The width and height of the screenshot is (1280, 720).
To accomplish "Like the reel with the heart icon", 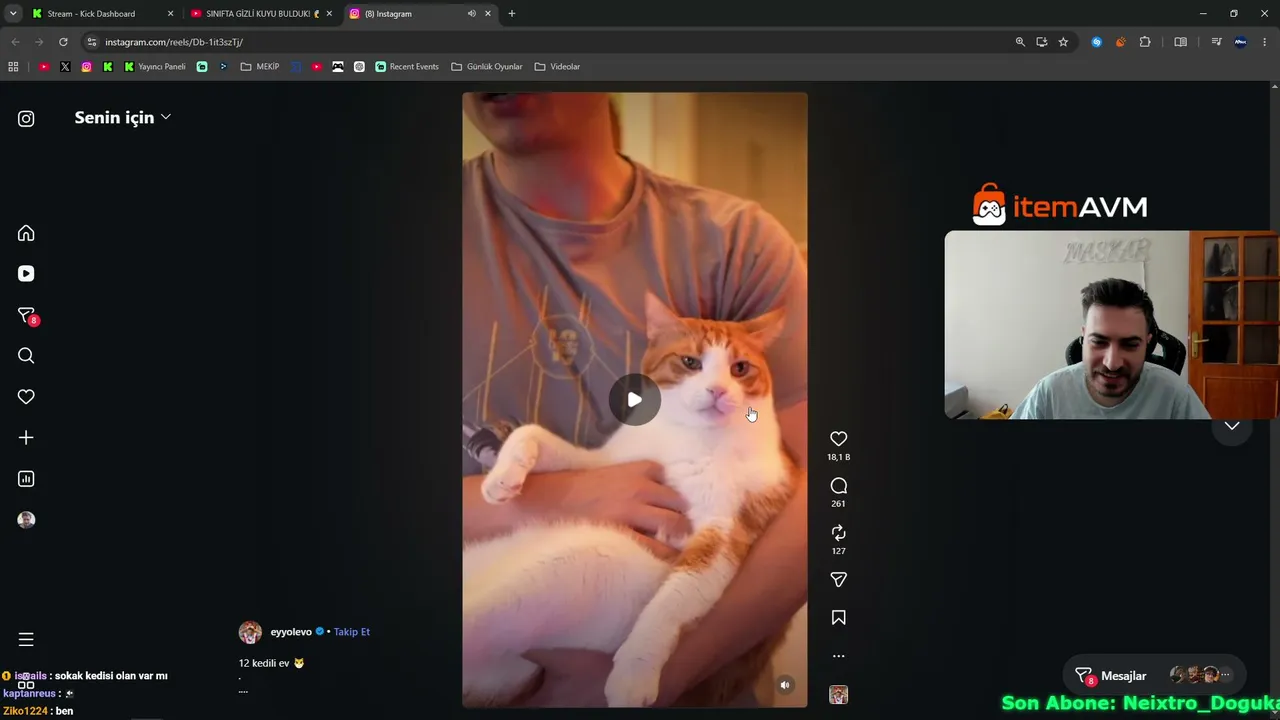I will [838, 439].
